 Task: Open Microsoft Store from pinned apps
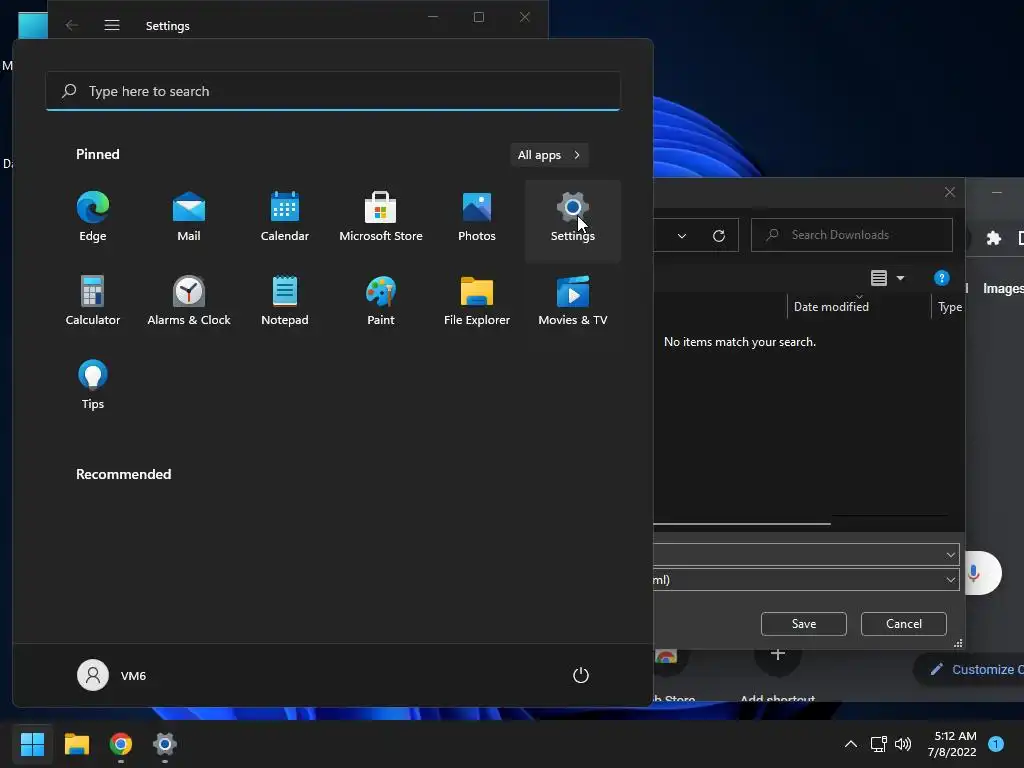point(381,217)
